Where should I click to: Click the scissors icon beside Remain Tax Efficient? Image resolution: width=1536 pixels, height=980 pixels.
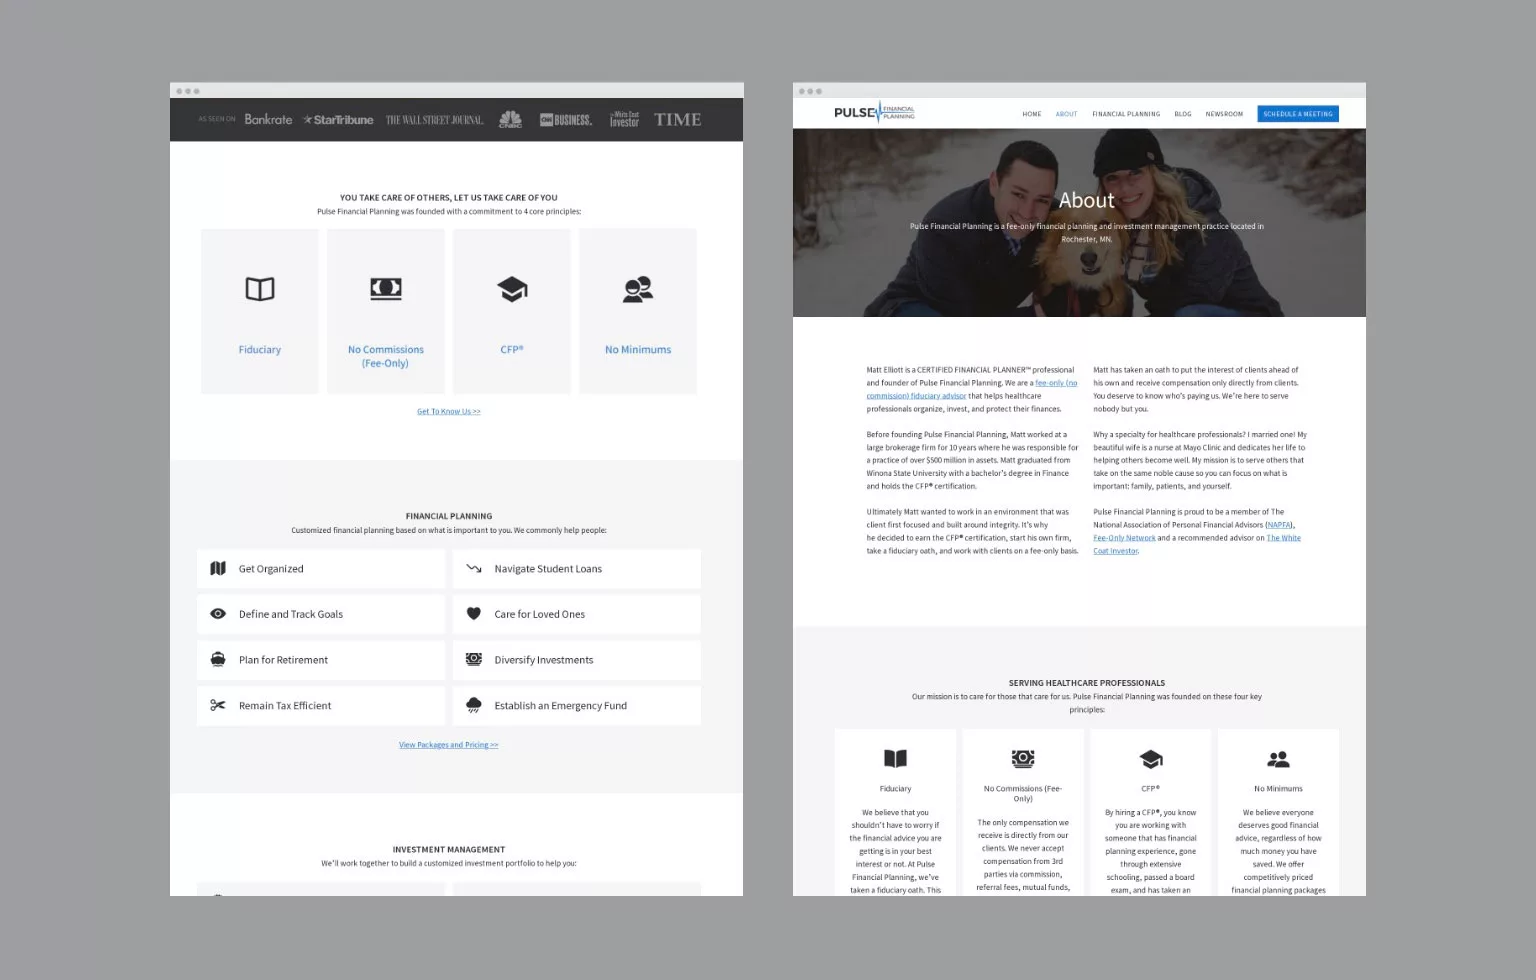coord(218,705)
